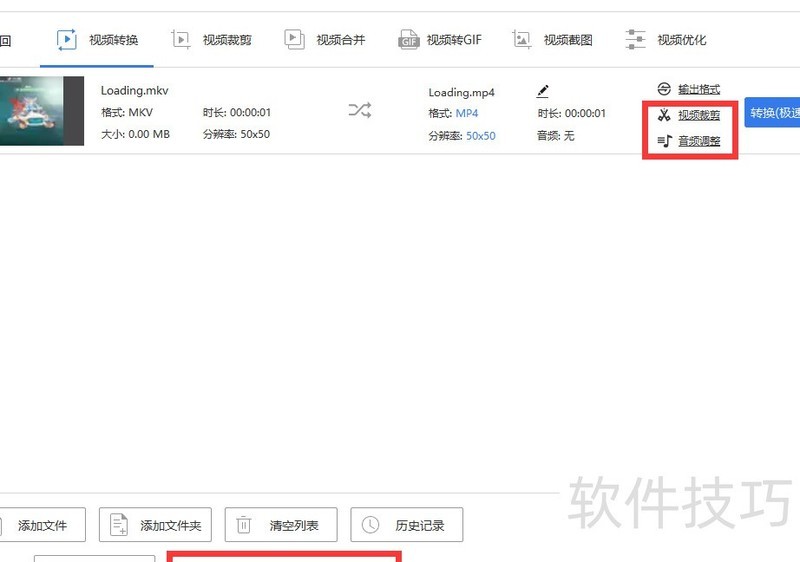This screenshot has height=562, width=800.
Task: Open the 输出格式 link
Action: coord(698,89)
